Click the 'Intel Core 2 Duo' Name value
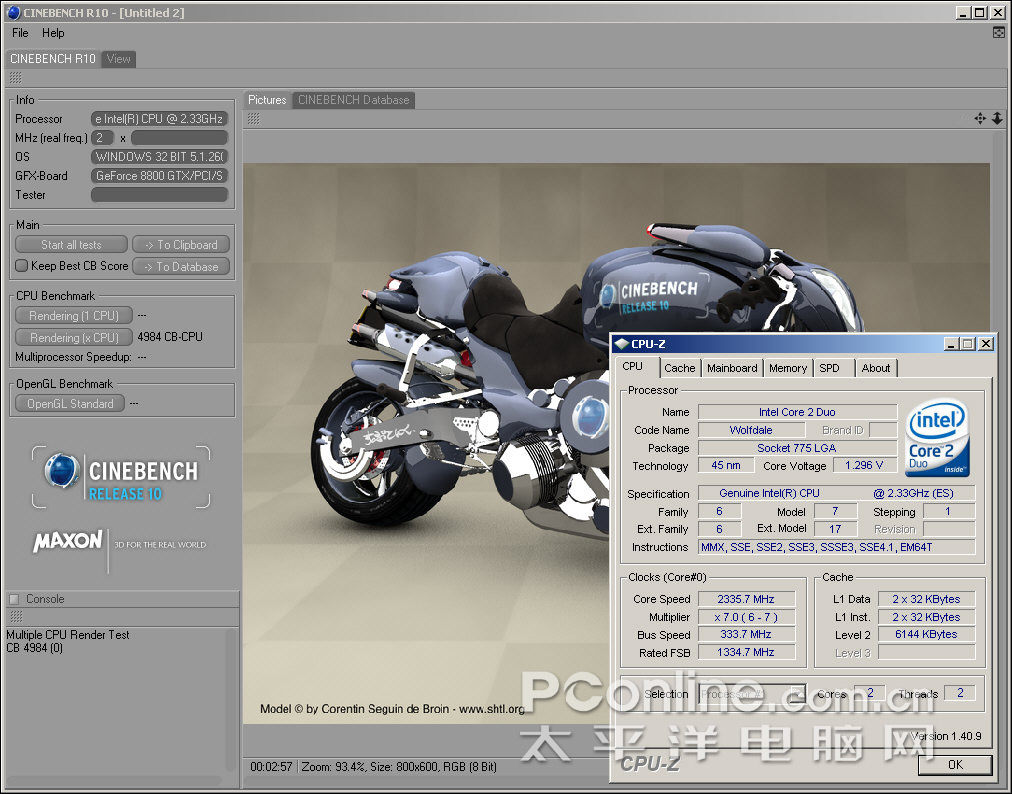 pyautogui.click(x=797, y=412)
